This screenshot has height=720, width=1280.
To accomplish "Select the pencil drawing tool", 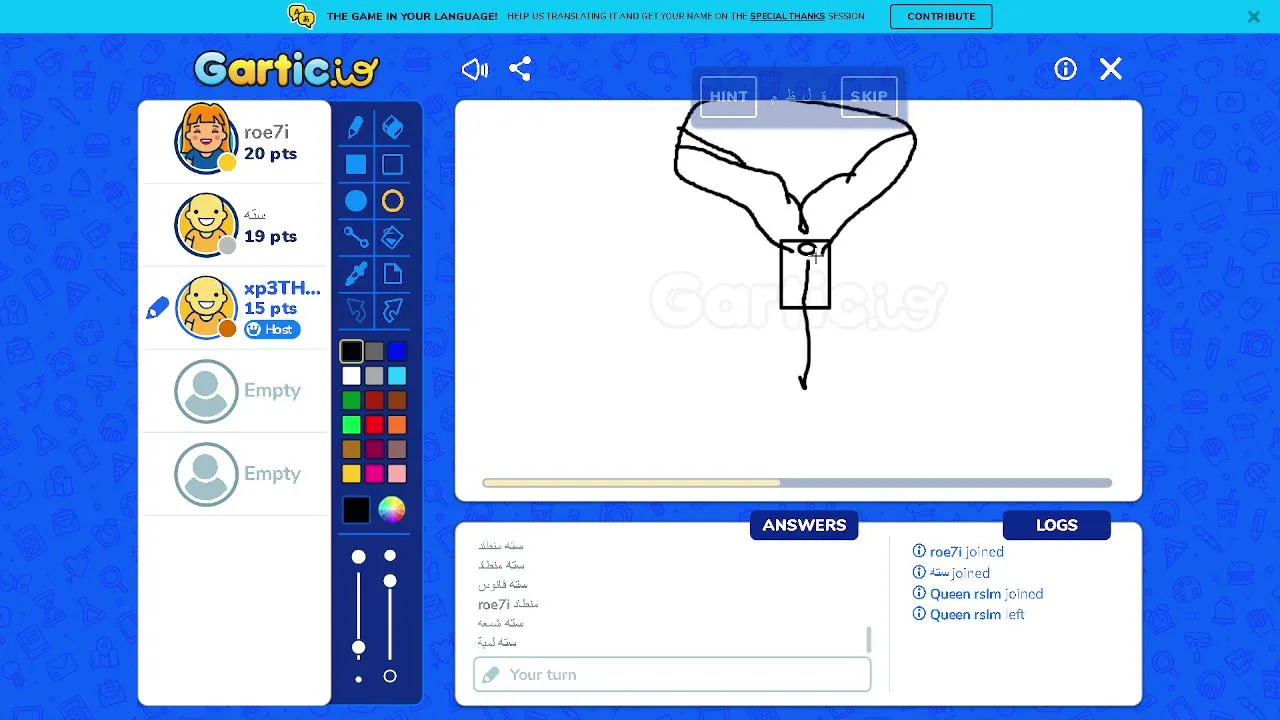I will pos(356,127).
